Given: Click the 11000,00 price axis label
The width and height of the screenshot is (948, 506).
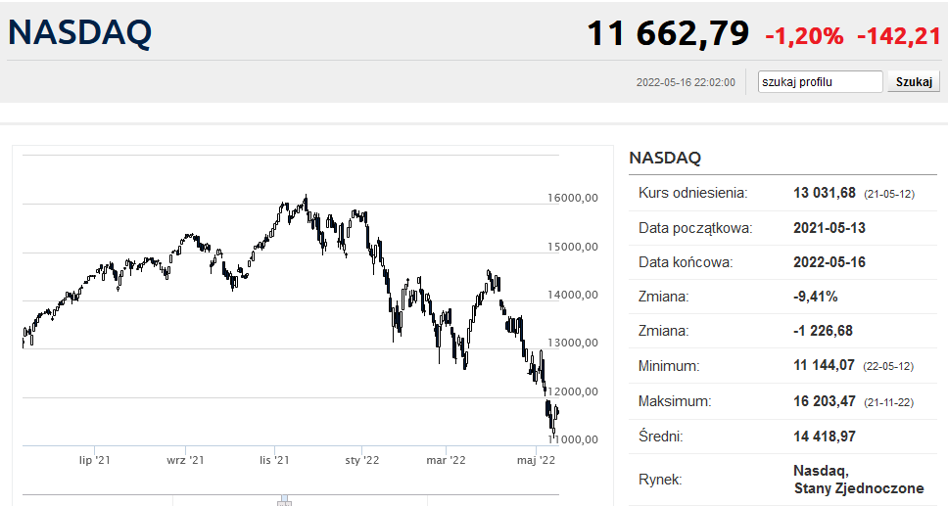Looking at the screenshot, I should pyautogui.click(x=573, y=439).
